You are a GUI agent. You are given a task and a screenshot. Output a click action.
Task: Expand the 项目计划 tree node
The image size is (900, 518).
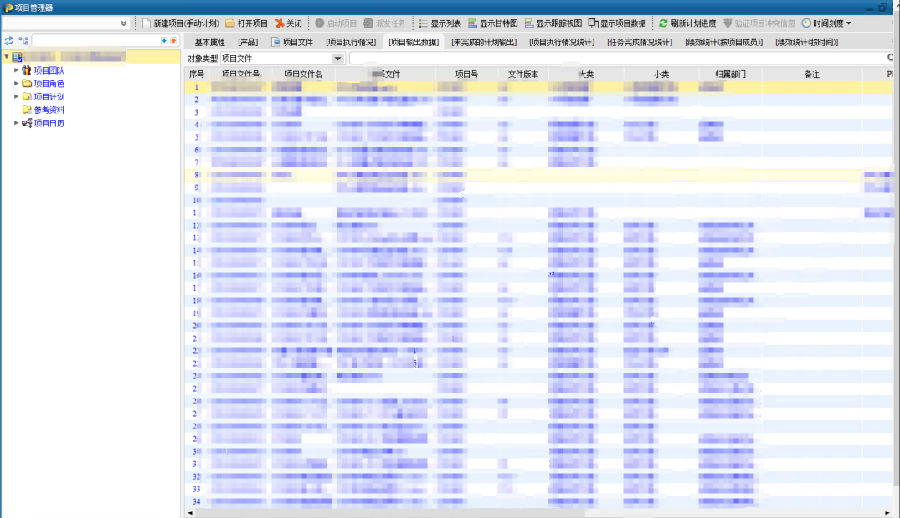tap(16, 96)
